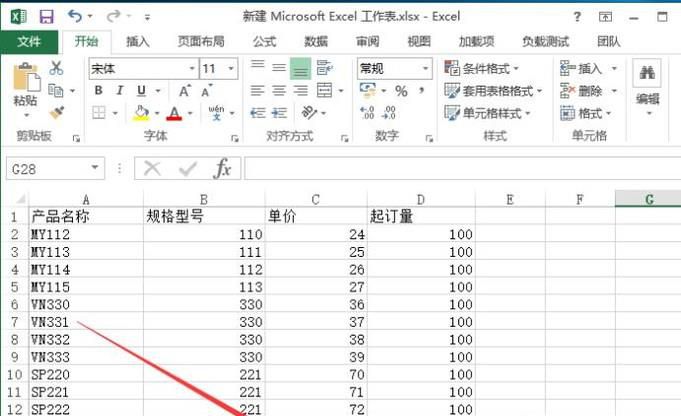
Task: Toggle middle vertical alignment
Action: 279,68
